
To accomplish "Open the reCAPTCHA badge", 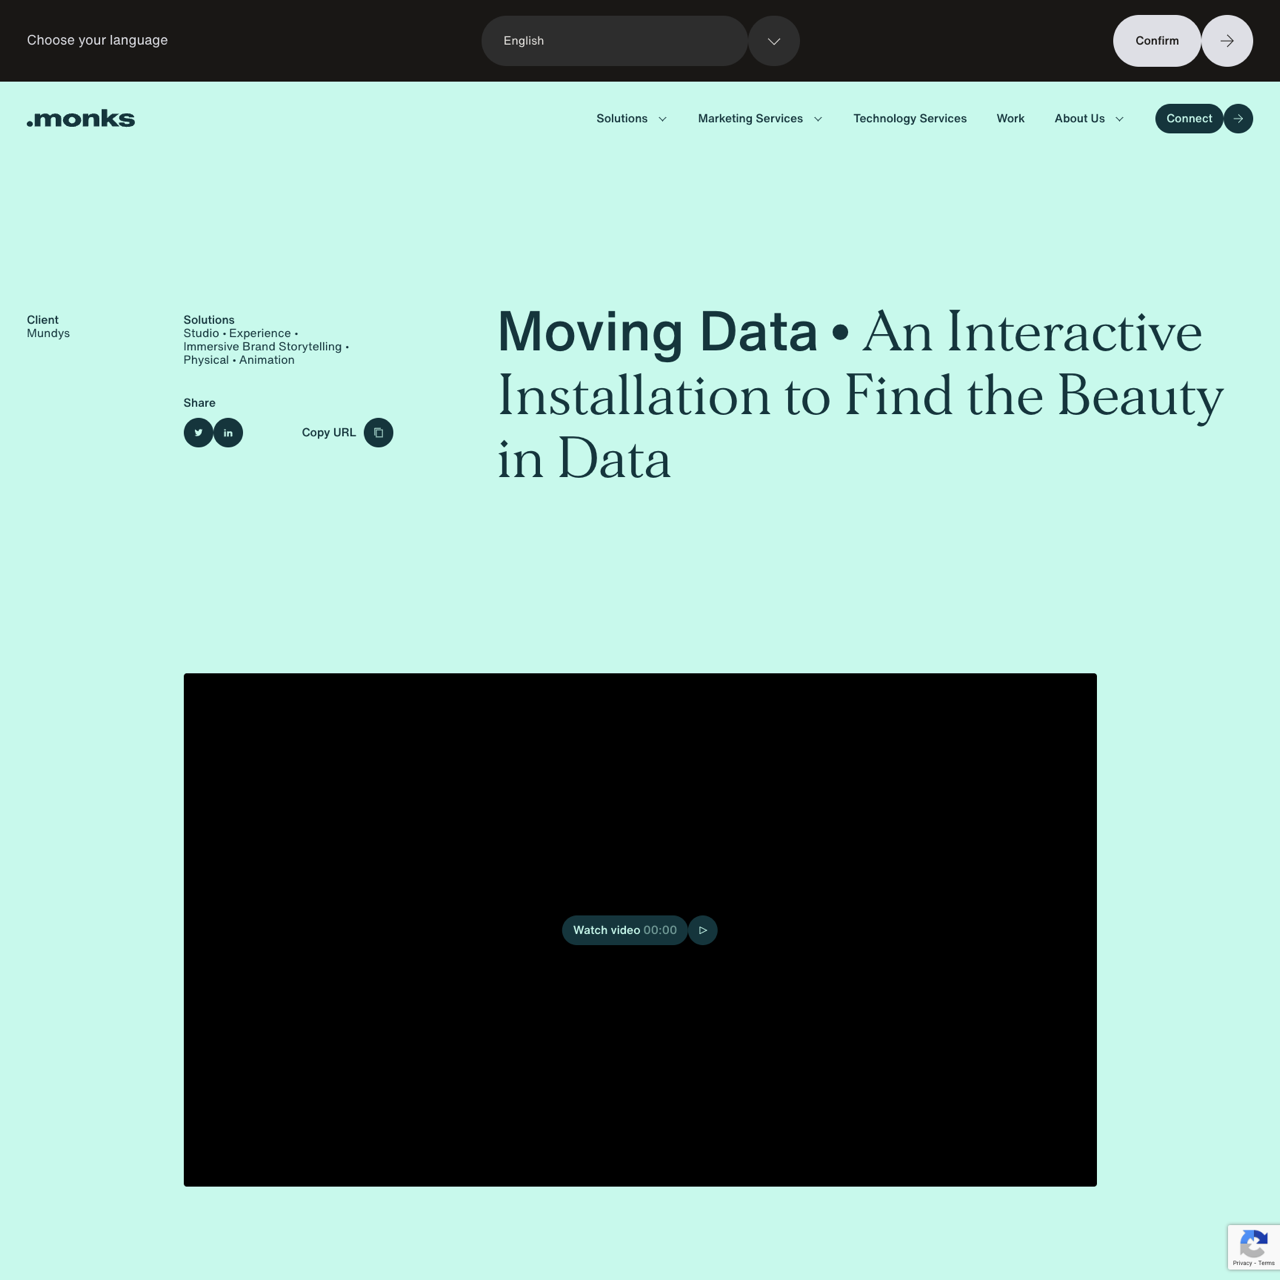I will (x=1253, y=1244).
